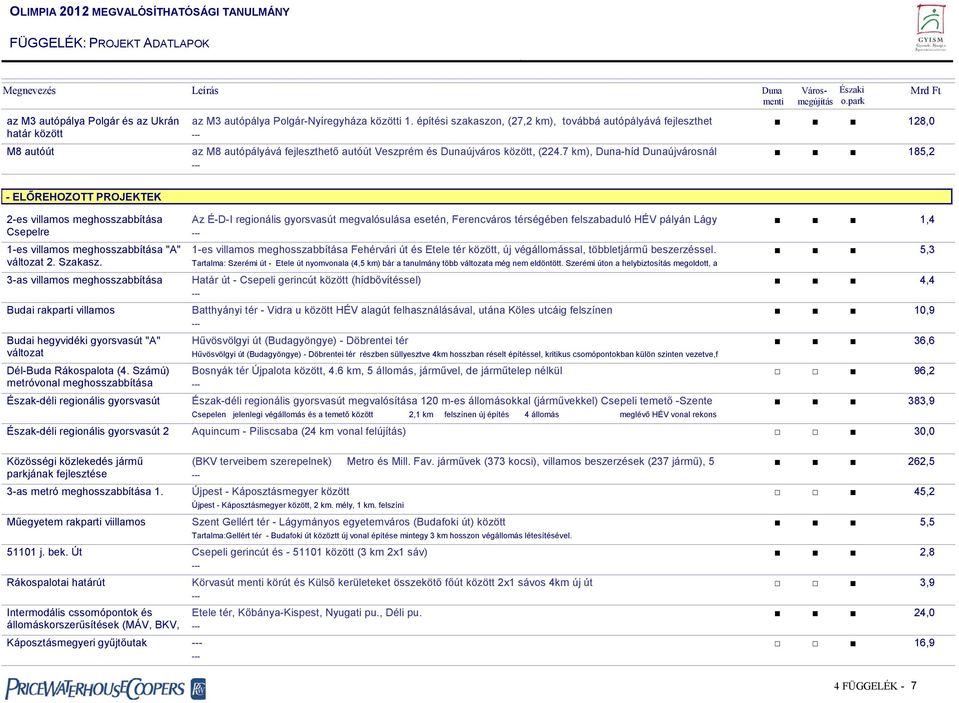This screenshot has height=703, width=959.
Task: Select "Budai hegyvidéki gyorsvasút "A" változat" row name
Action: (x=84, y=346)
